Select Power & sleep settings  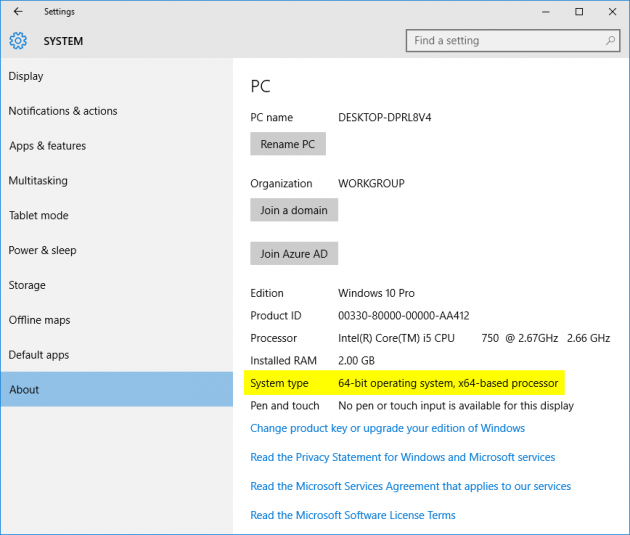tap(117, 250)
